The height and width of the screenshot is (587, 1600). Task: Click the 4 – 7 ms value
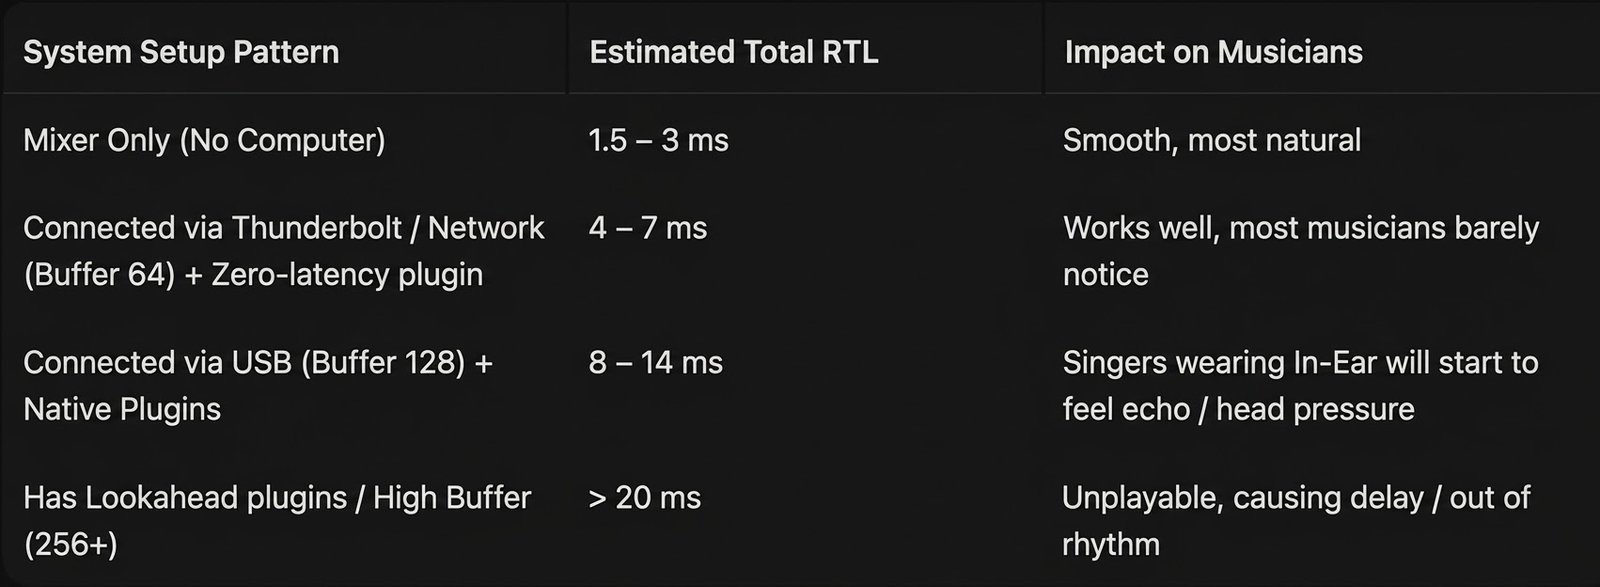(x=648, y=228)
